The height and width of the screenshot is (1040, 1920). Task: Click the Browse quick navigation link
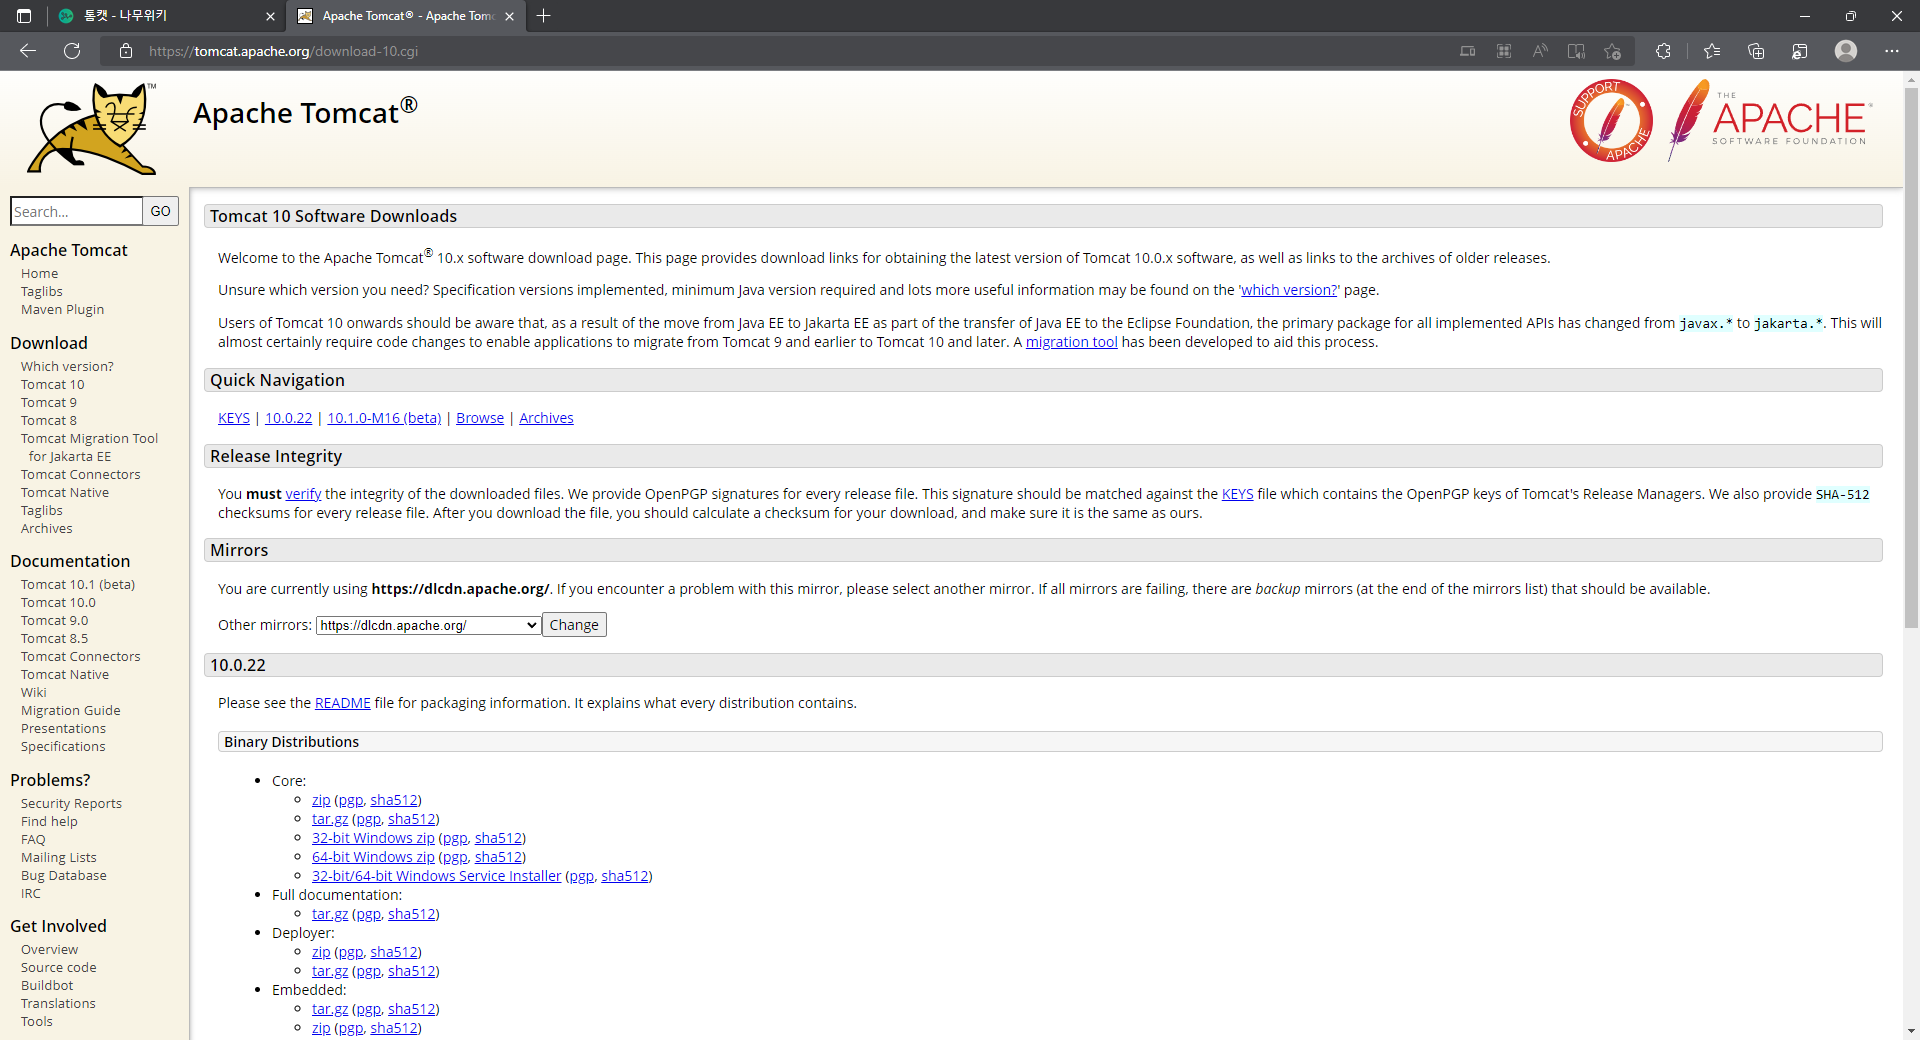coord(480,418)
